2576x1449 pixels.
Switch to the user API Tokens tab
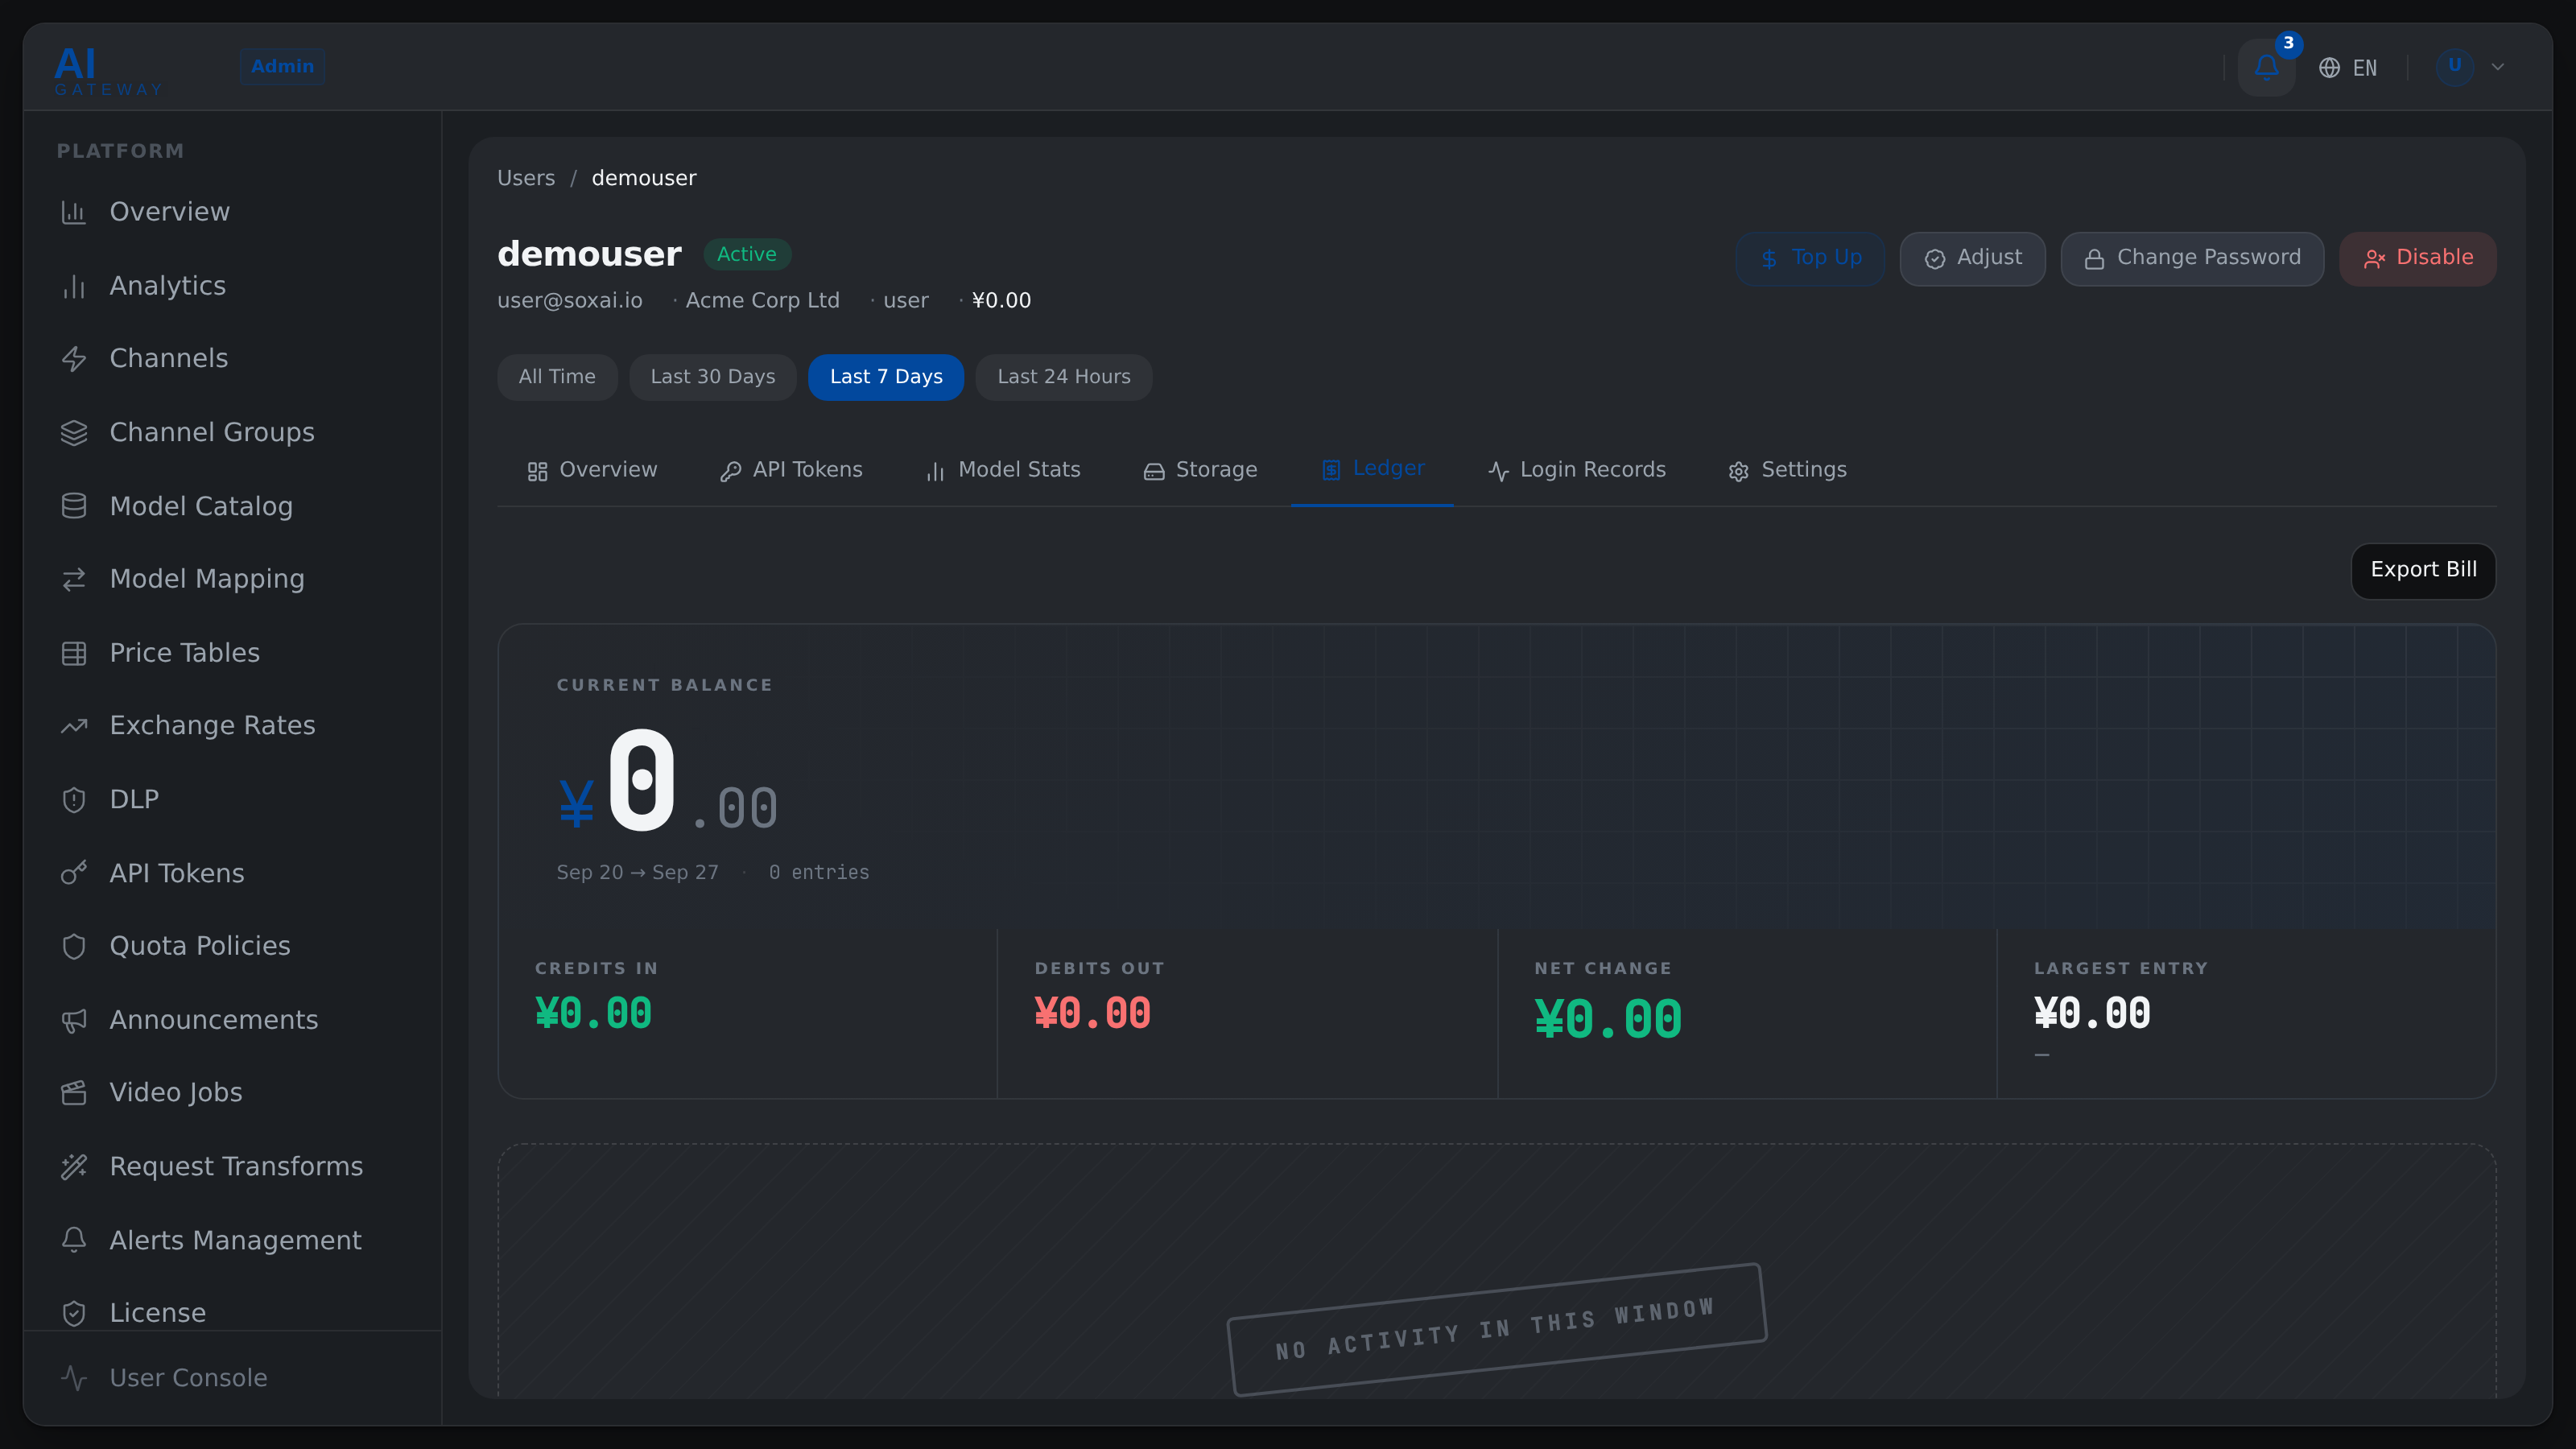[x=791, y=470]
